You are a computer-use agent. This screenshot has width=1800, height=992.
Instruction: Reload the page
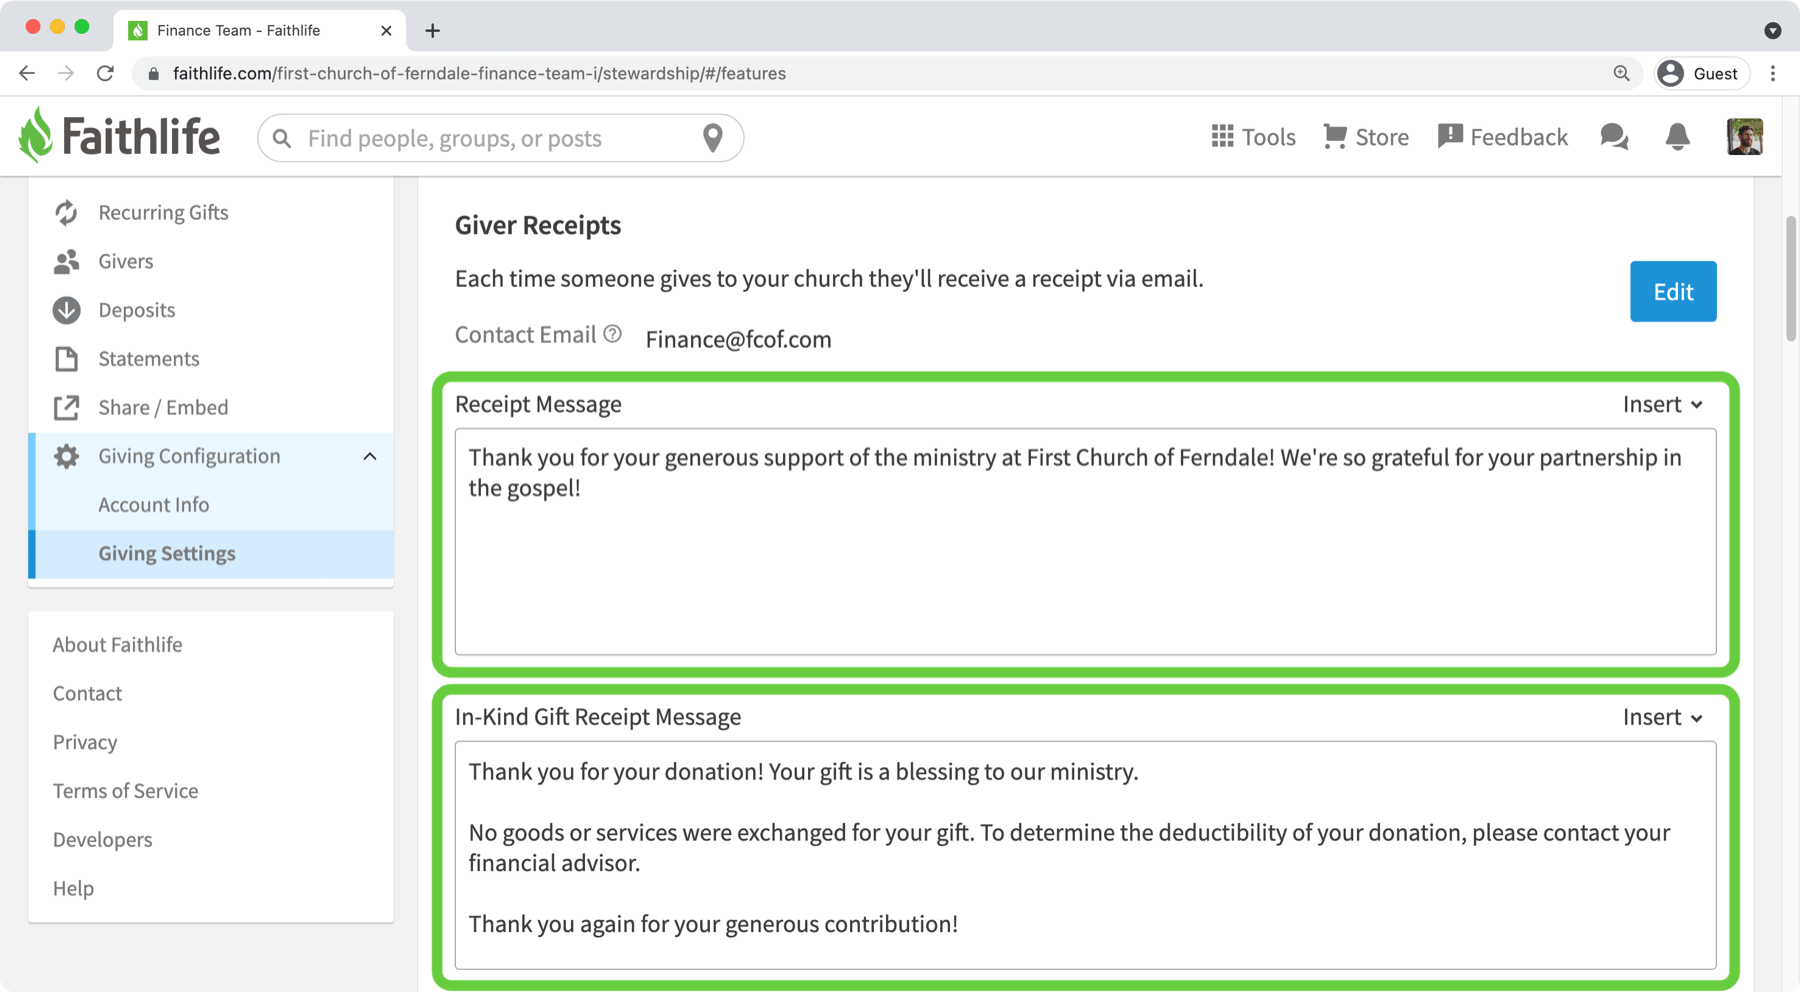click(105, 73)
